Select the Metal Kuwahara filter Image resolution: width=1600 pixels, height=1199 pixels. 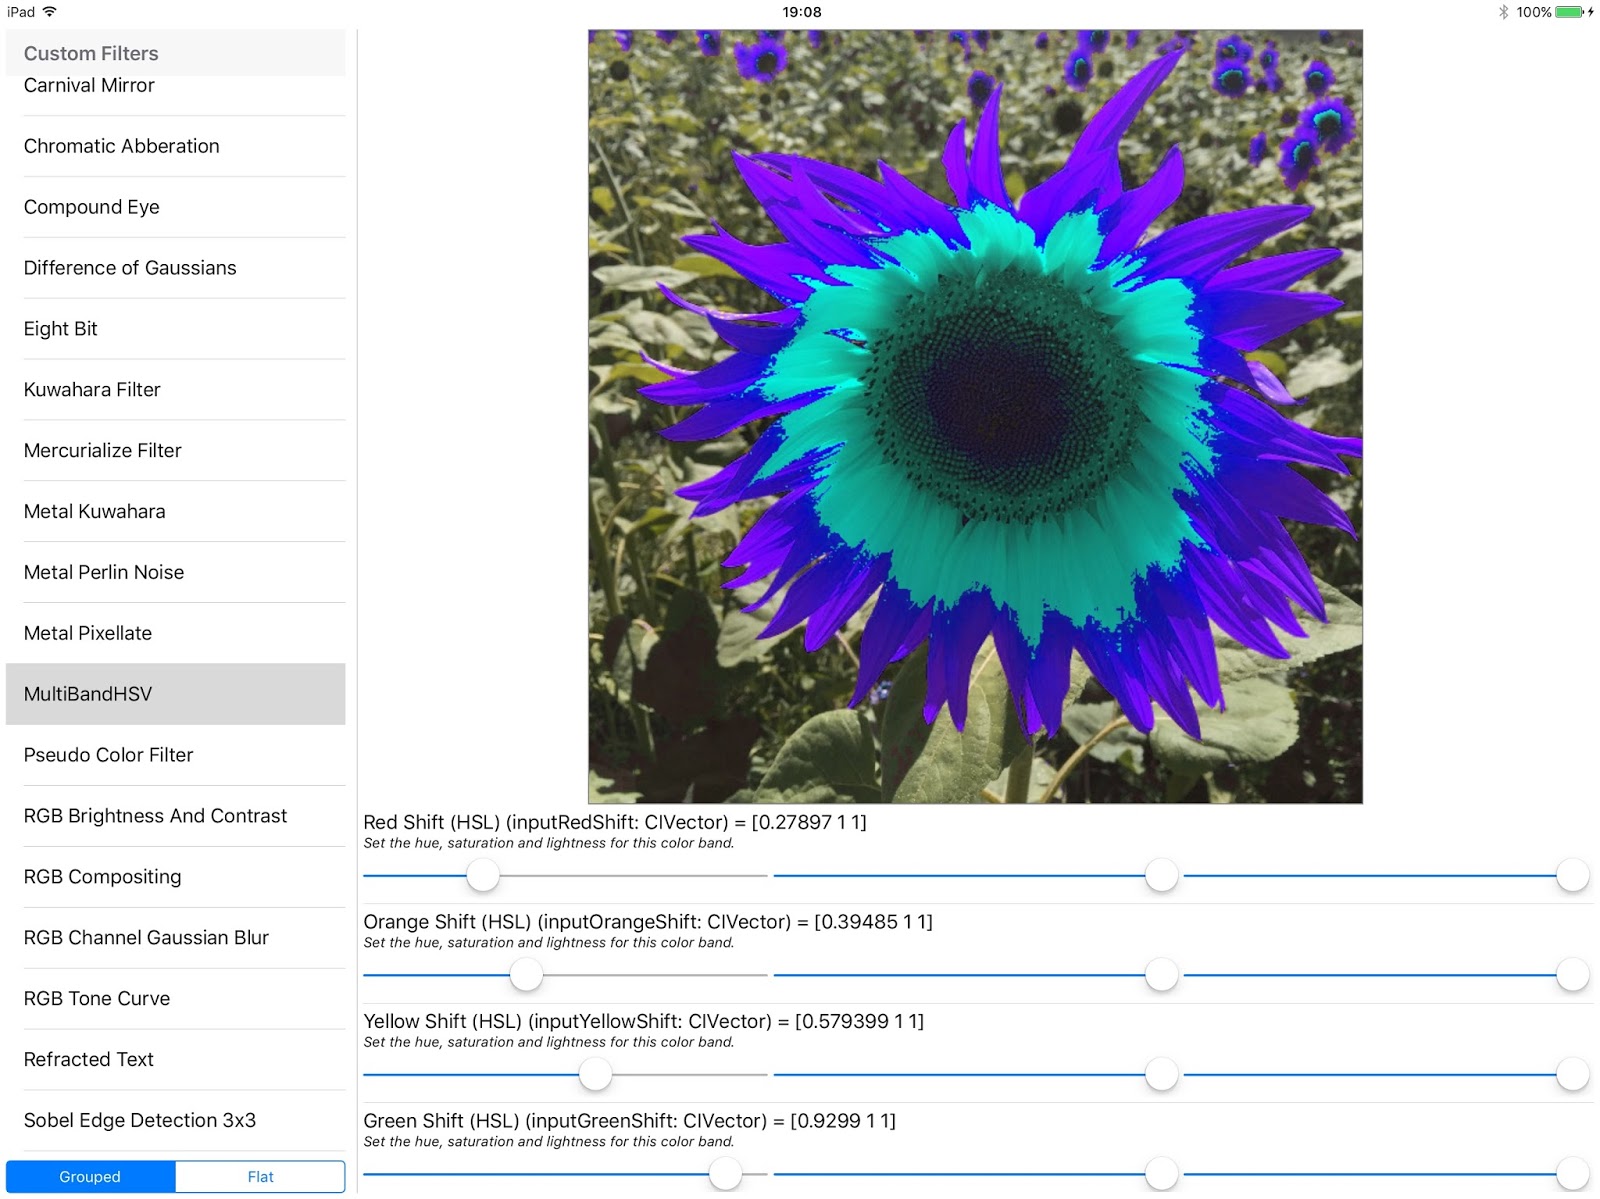(x=93, y=511)
